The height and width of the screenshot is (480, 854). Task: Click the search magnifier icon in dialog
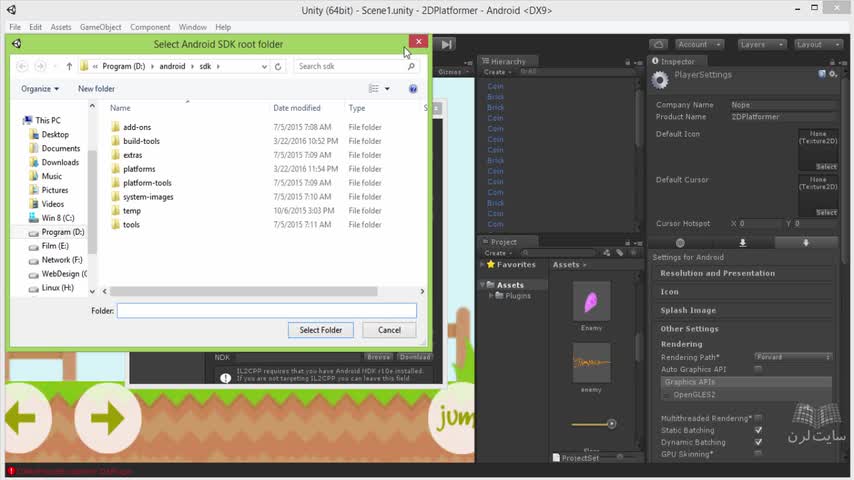point(411,66)
